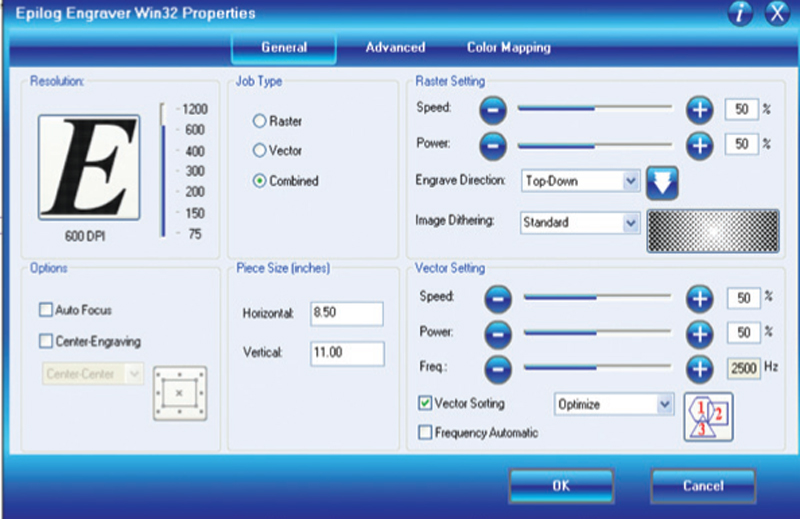800x519 pixels.
Task: Click the Vector Speed percent value box
Action: tap(743, 298)
